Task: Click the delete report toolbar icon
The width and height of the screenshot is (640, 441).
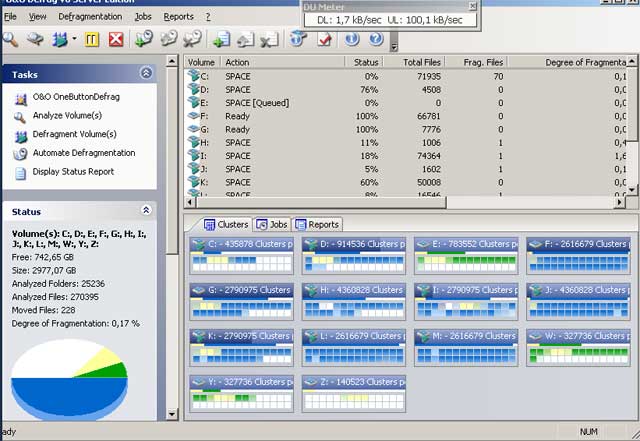Action: pos(270,40)
